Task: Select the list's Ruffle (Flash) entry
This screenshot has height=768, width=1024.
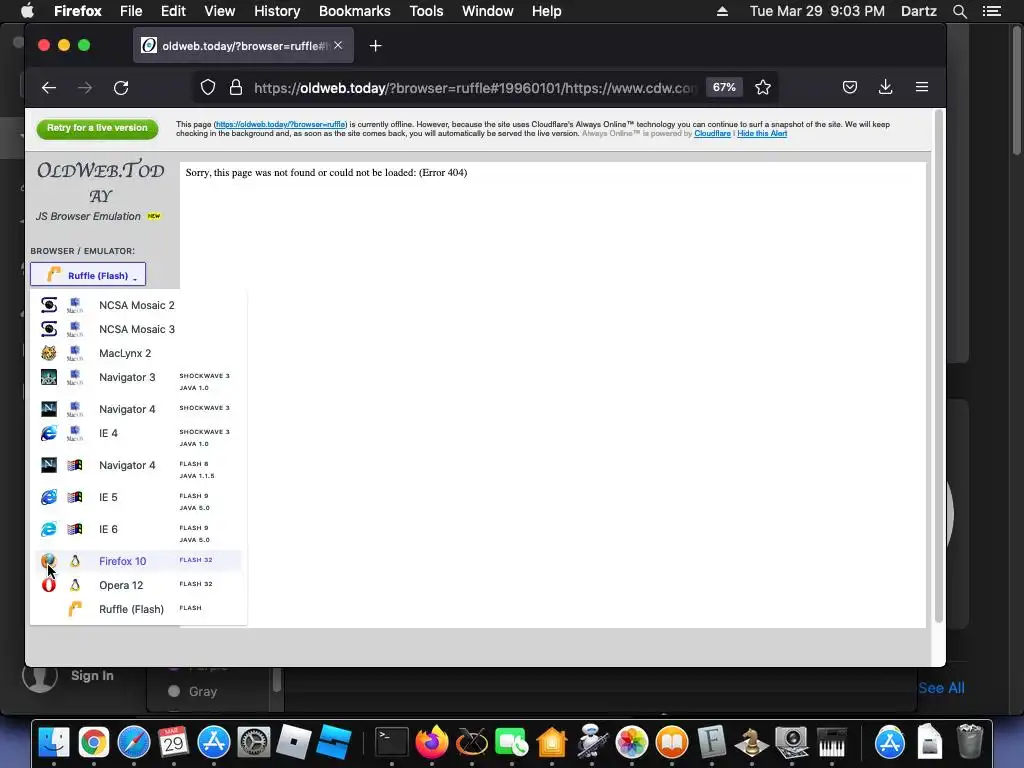Action: [138, 609]
